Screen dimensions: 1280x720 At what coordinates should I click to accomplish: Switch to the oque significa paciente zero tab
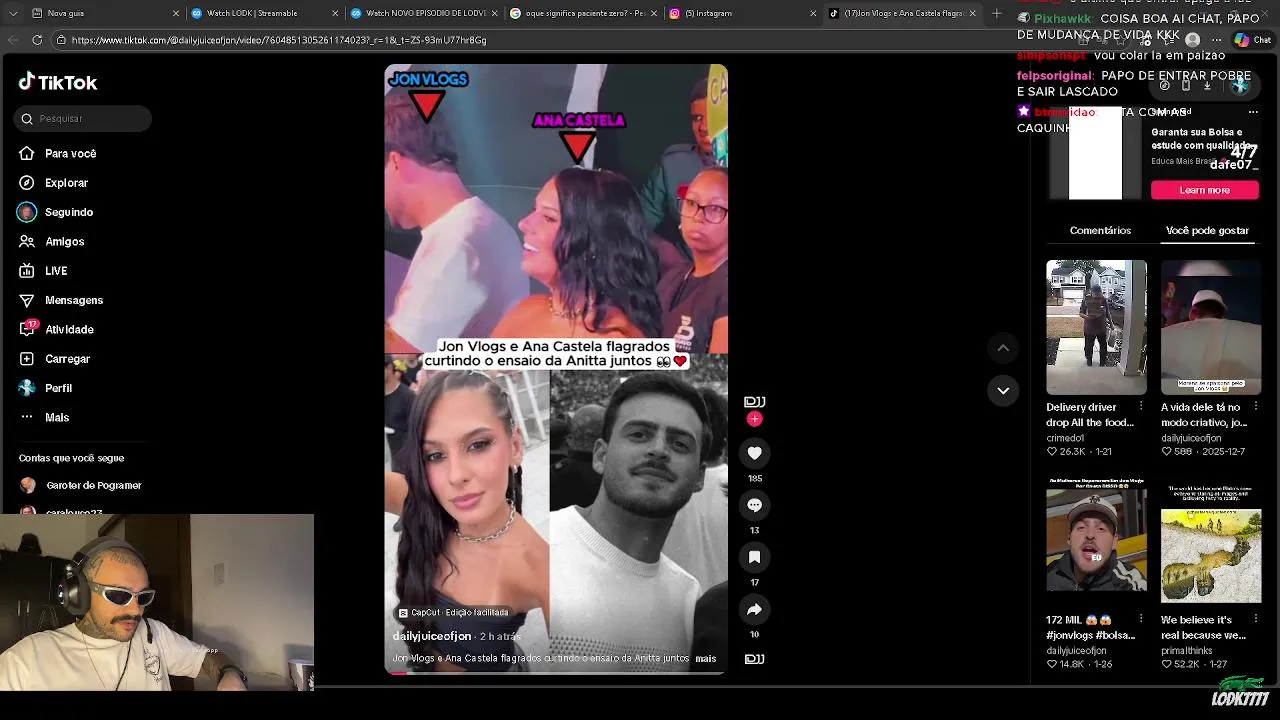click(584, 13)
